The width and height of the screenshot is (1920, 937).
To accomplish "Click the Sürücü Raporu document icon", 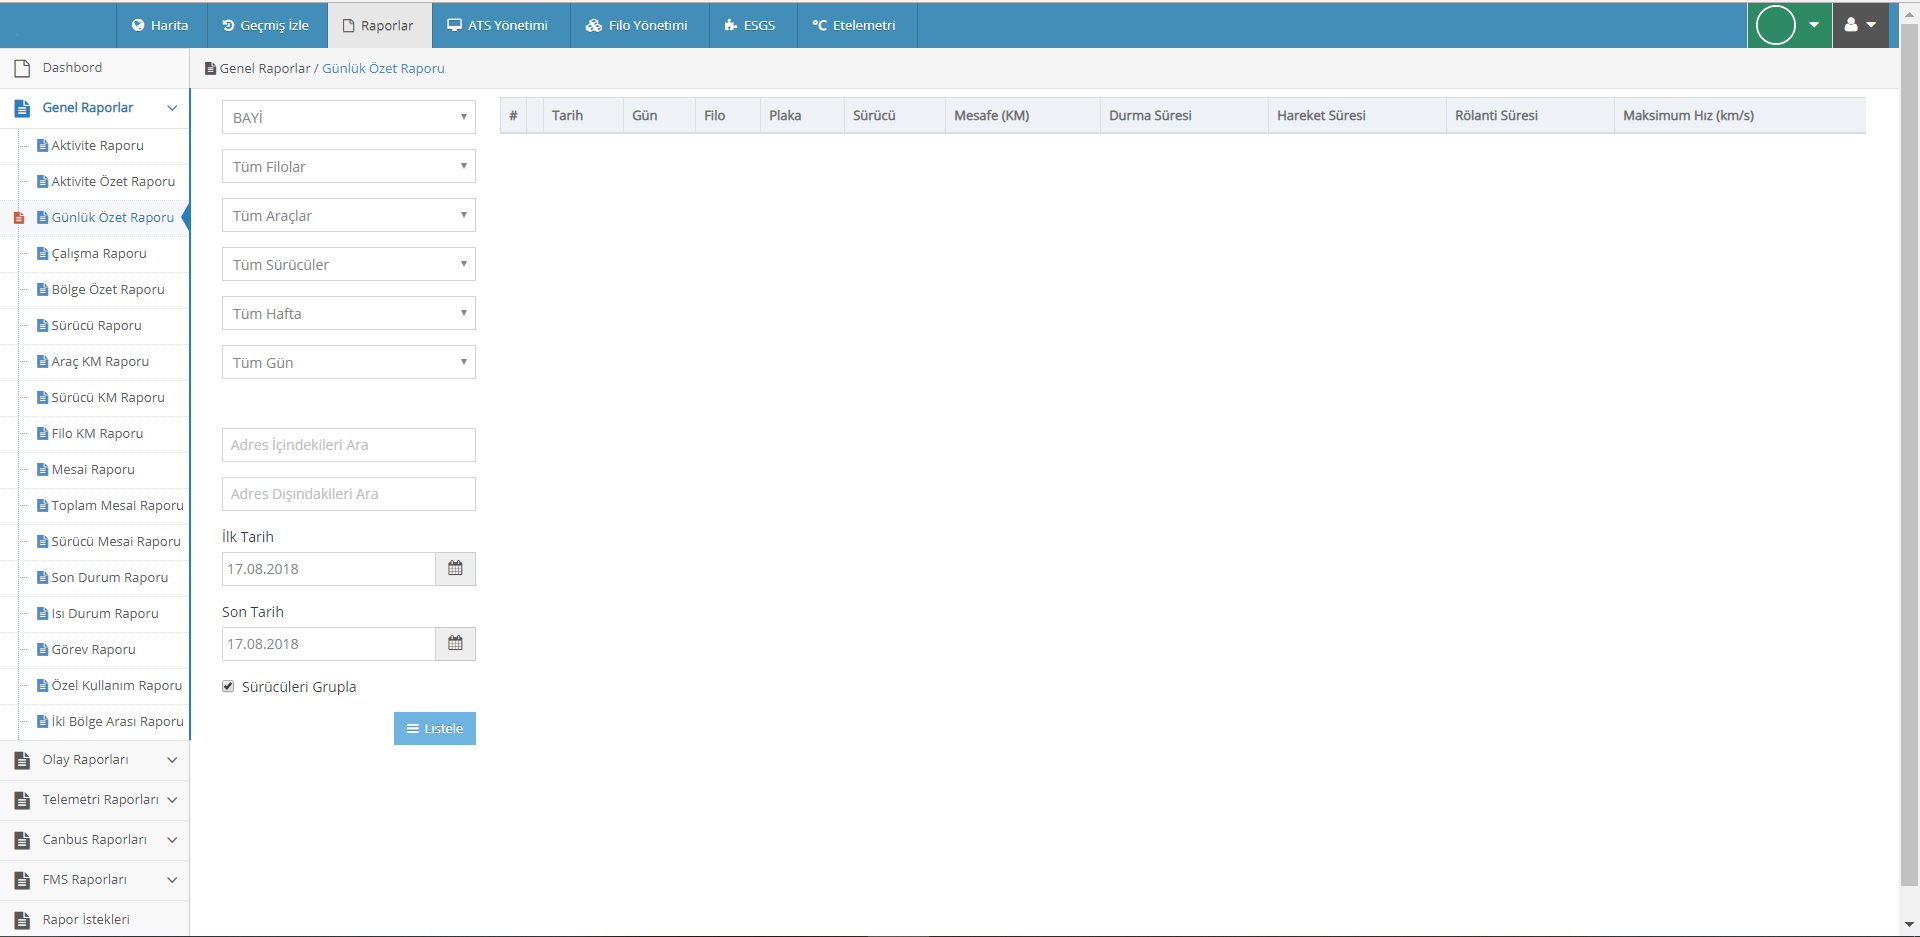I will click(42, 325).
